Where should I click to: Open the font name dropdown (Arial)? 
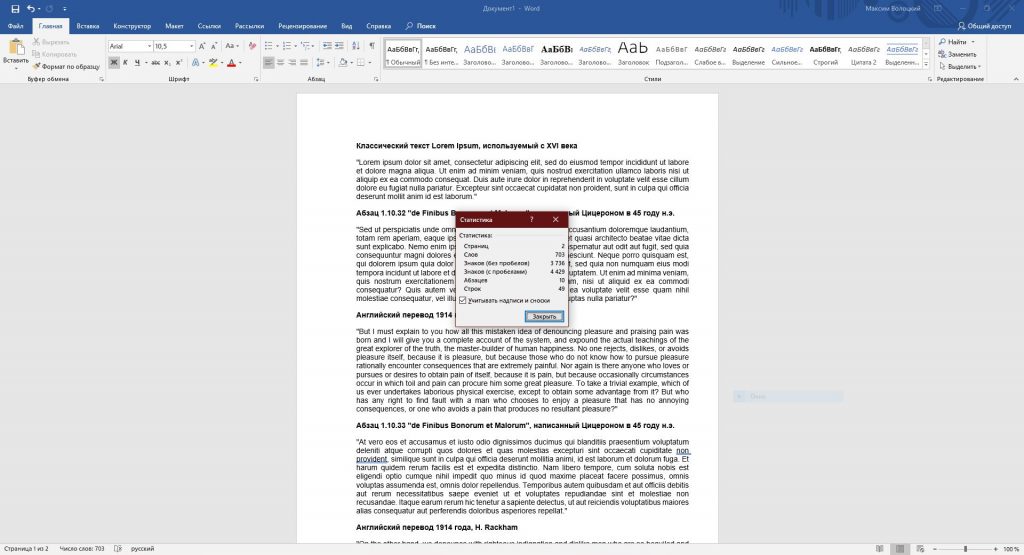tap(150, 46)
